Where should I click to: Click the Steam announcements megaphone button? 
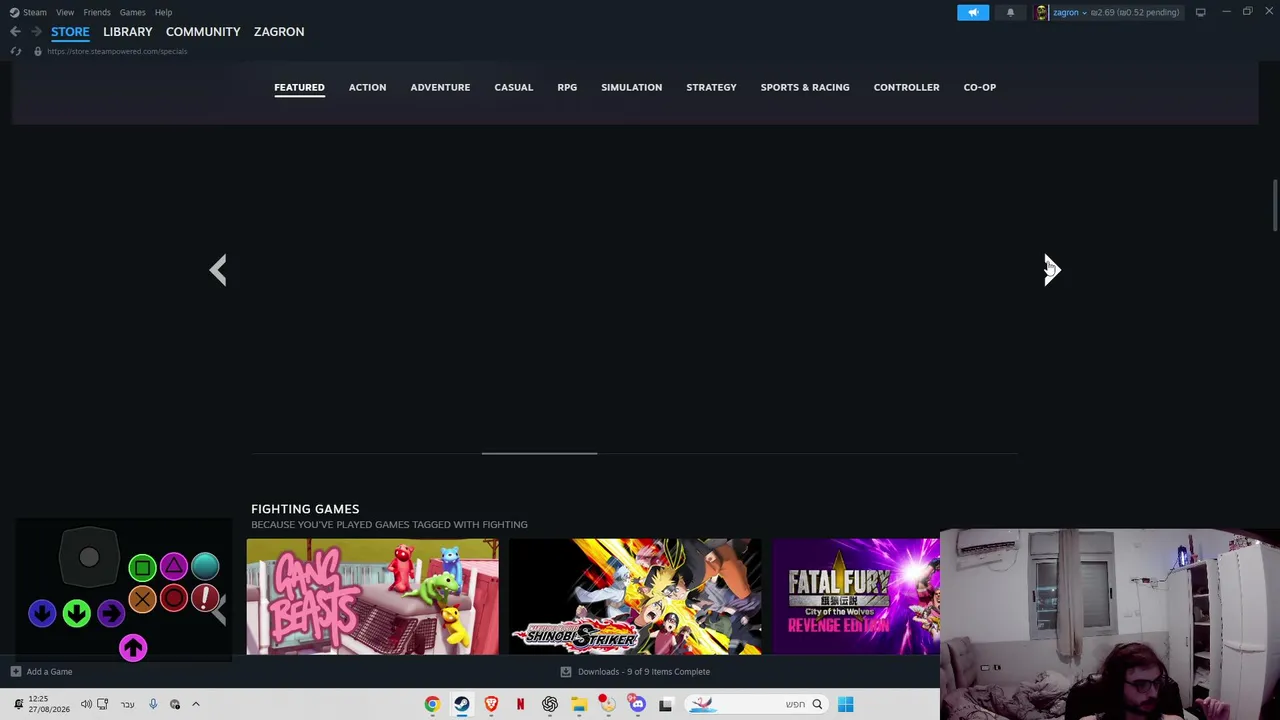point(973,12)
